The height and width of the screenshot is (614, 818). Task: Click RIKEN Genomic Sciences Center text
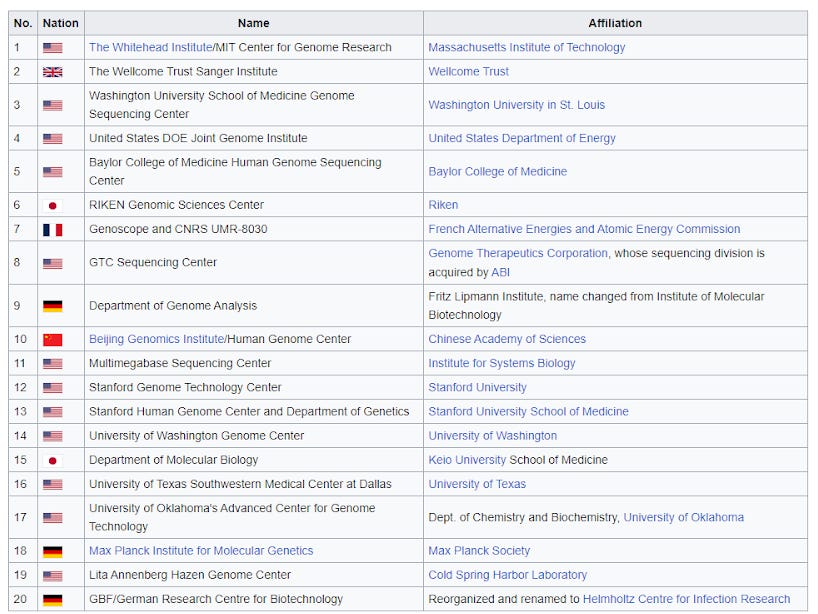click(176, 205)
